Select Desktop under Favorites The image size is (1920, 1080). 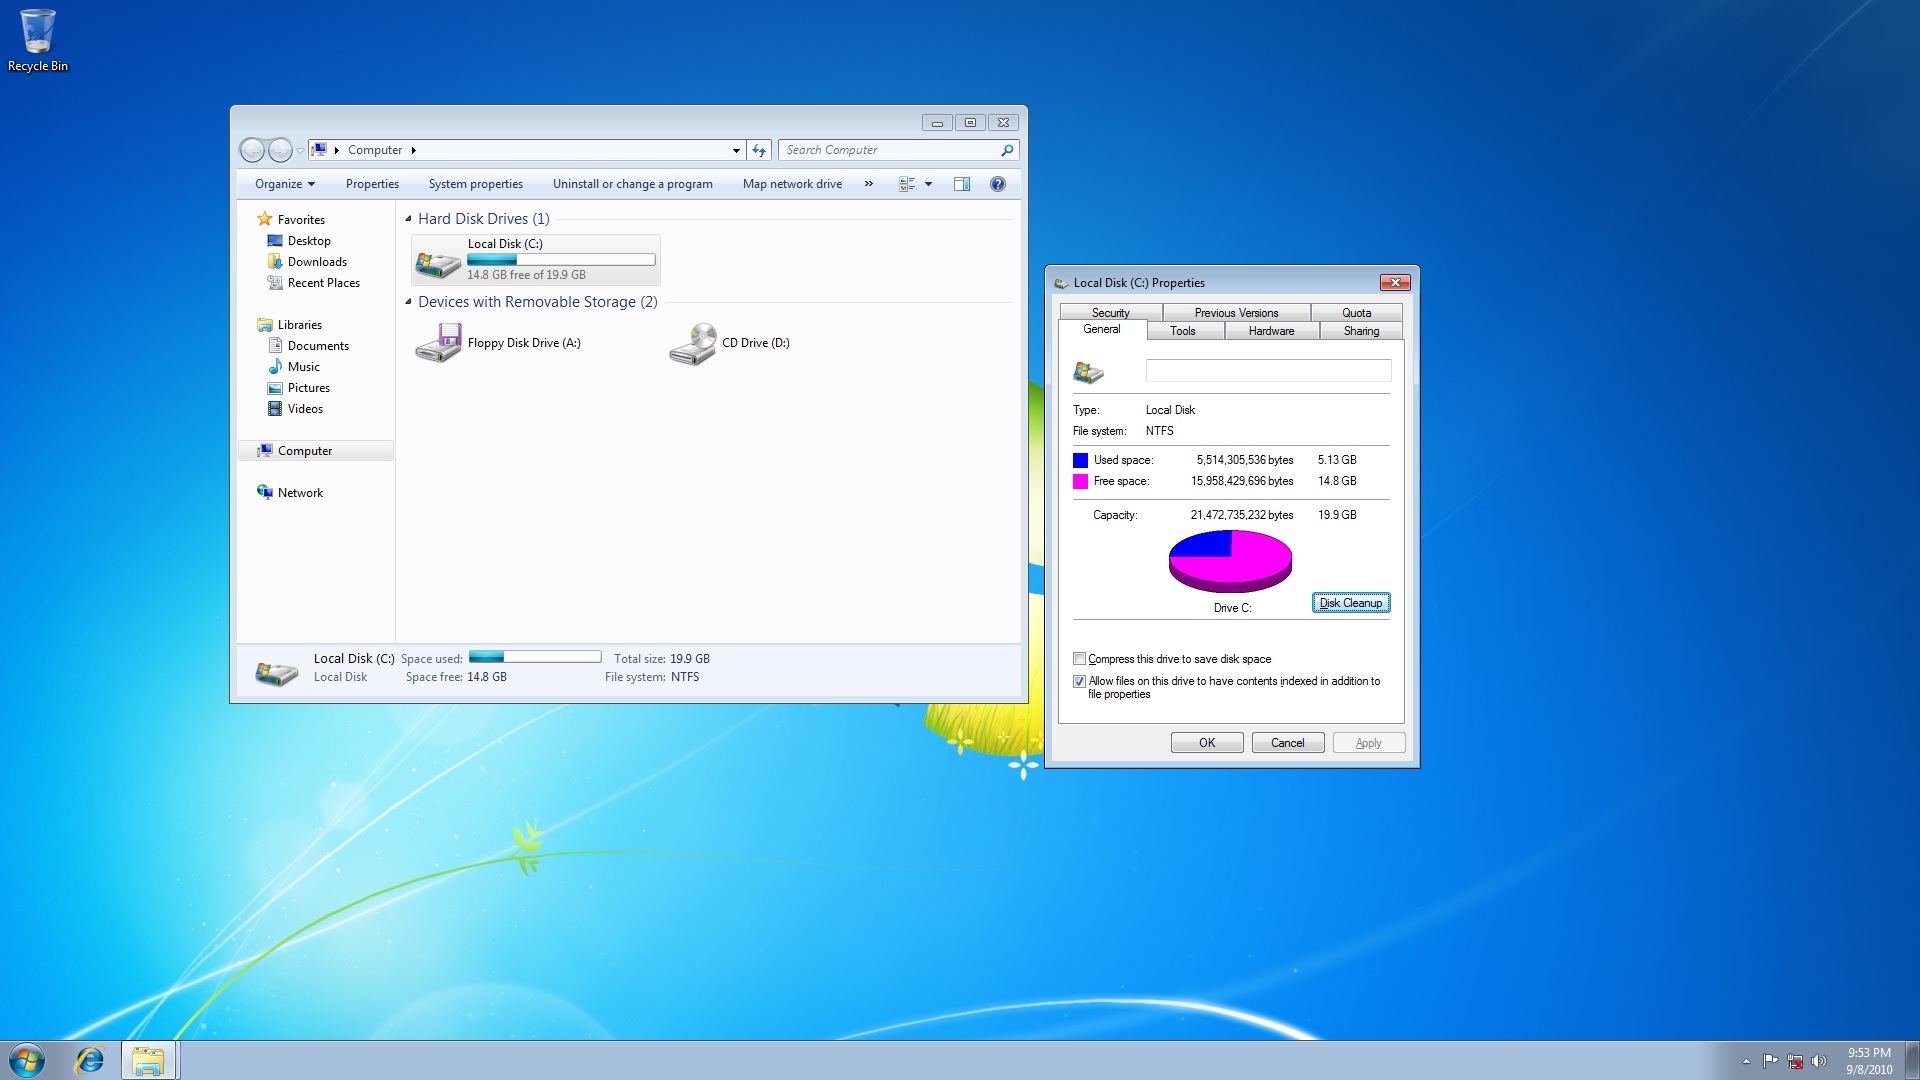coord(309,241)
